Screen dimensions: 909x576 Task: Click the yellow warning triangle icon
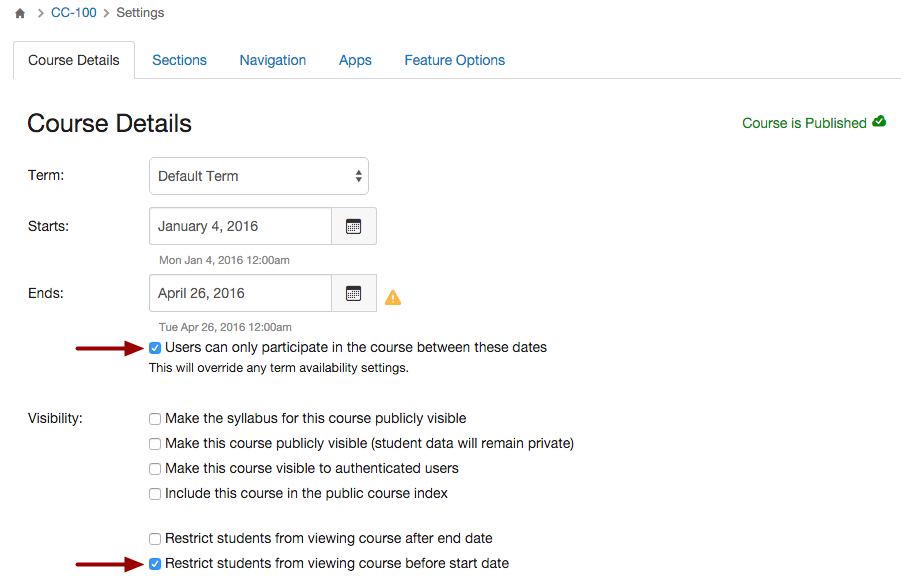coord(393,297)
